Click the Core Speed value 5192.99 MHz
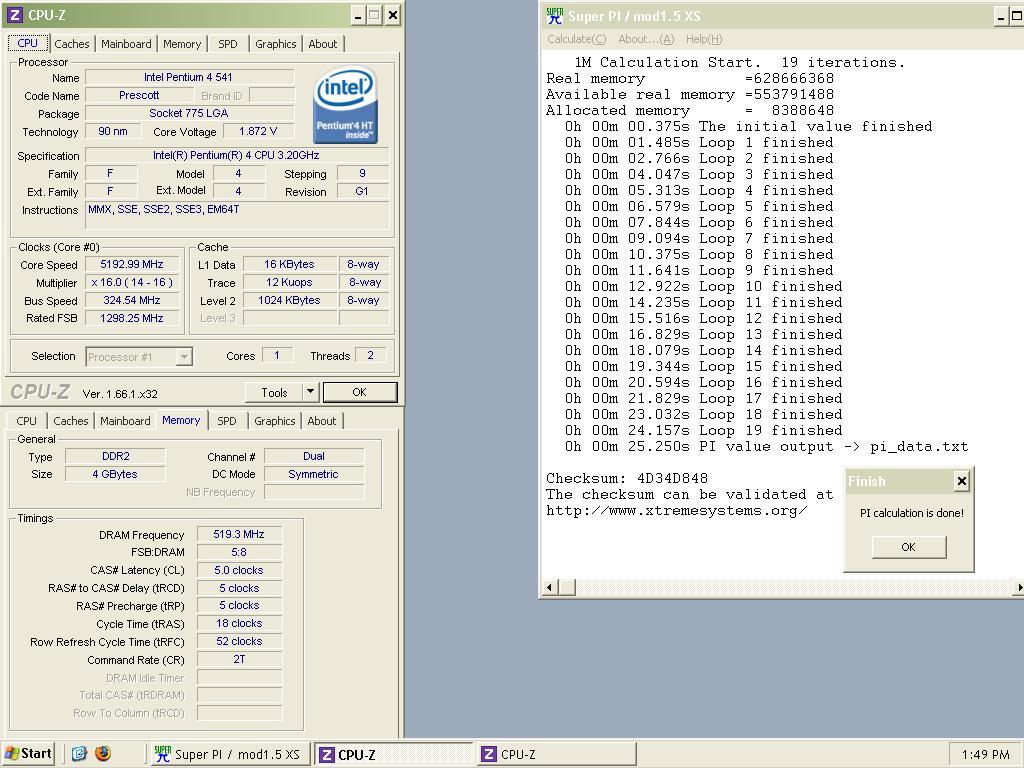The width and height of the screenshot is (1024, 768). [x=132, y=264]
